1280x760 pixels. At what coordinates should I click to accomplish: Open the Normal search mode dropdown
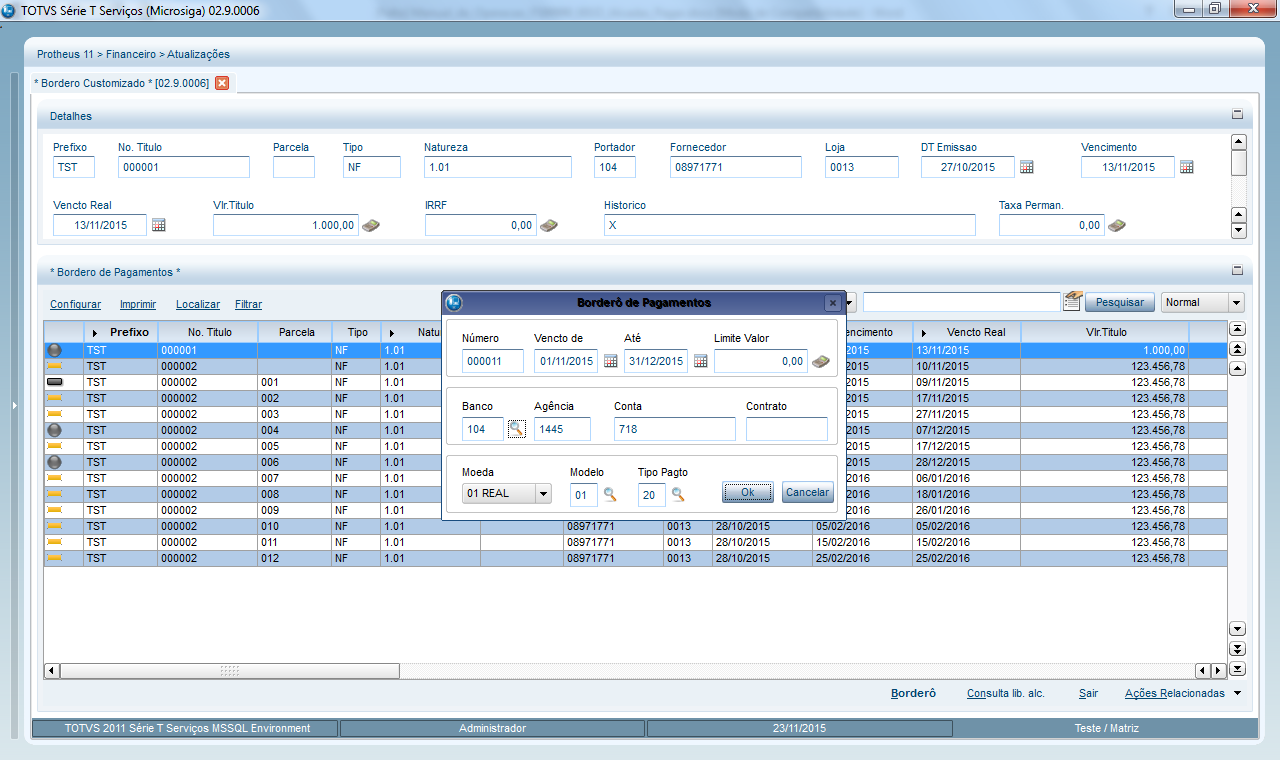1236,302
